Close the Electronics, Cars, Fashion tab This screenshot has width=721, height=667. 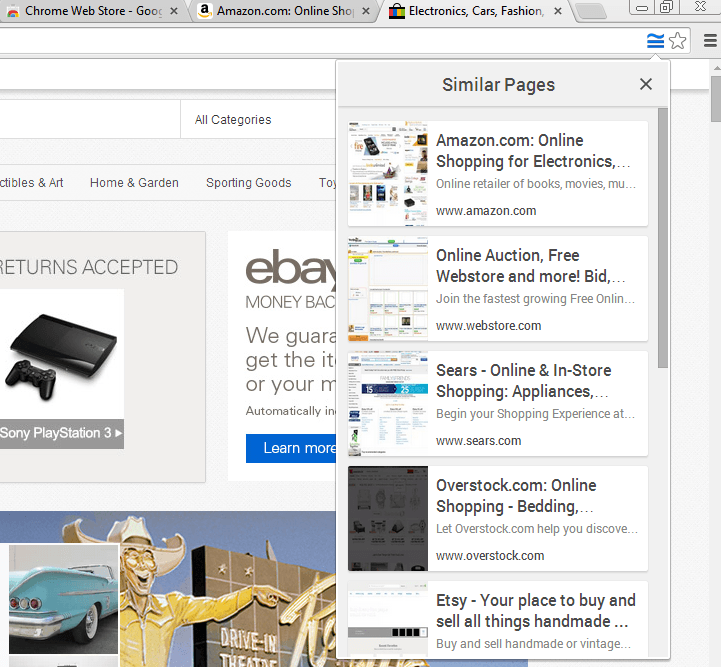(558, 11)
